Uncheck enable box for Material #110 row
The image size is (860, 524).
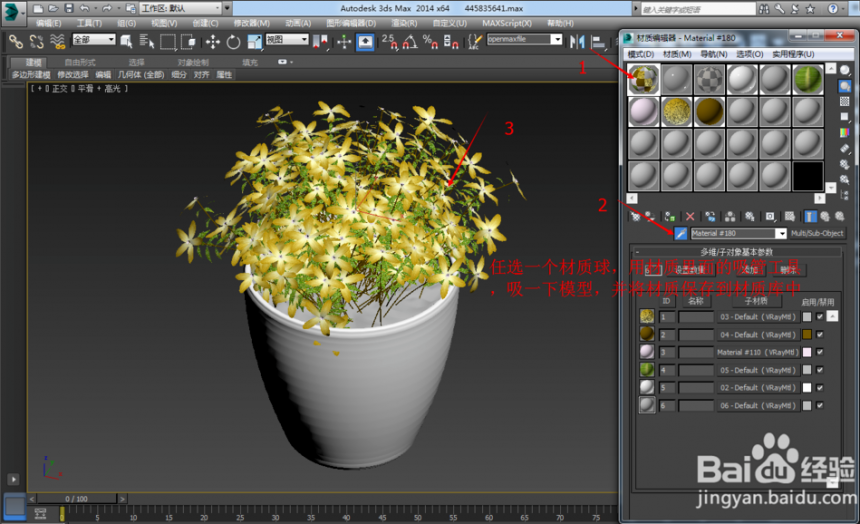pos(819,352)
